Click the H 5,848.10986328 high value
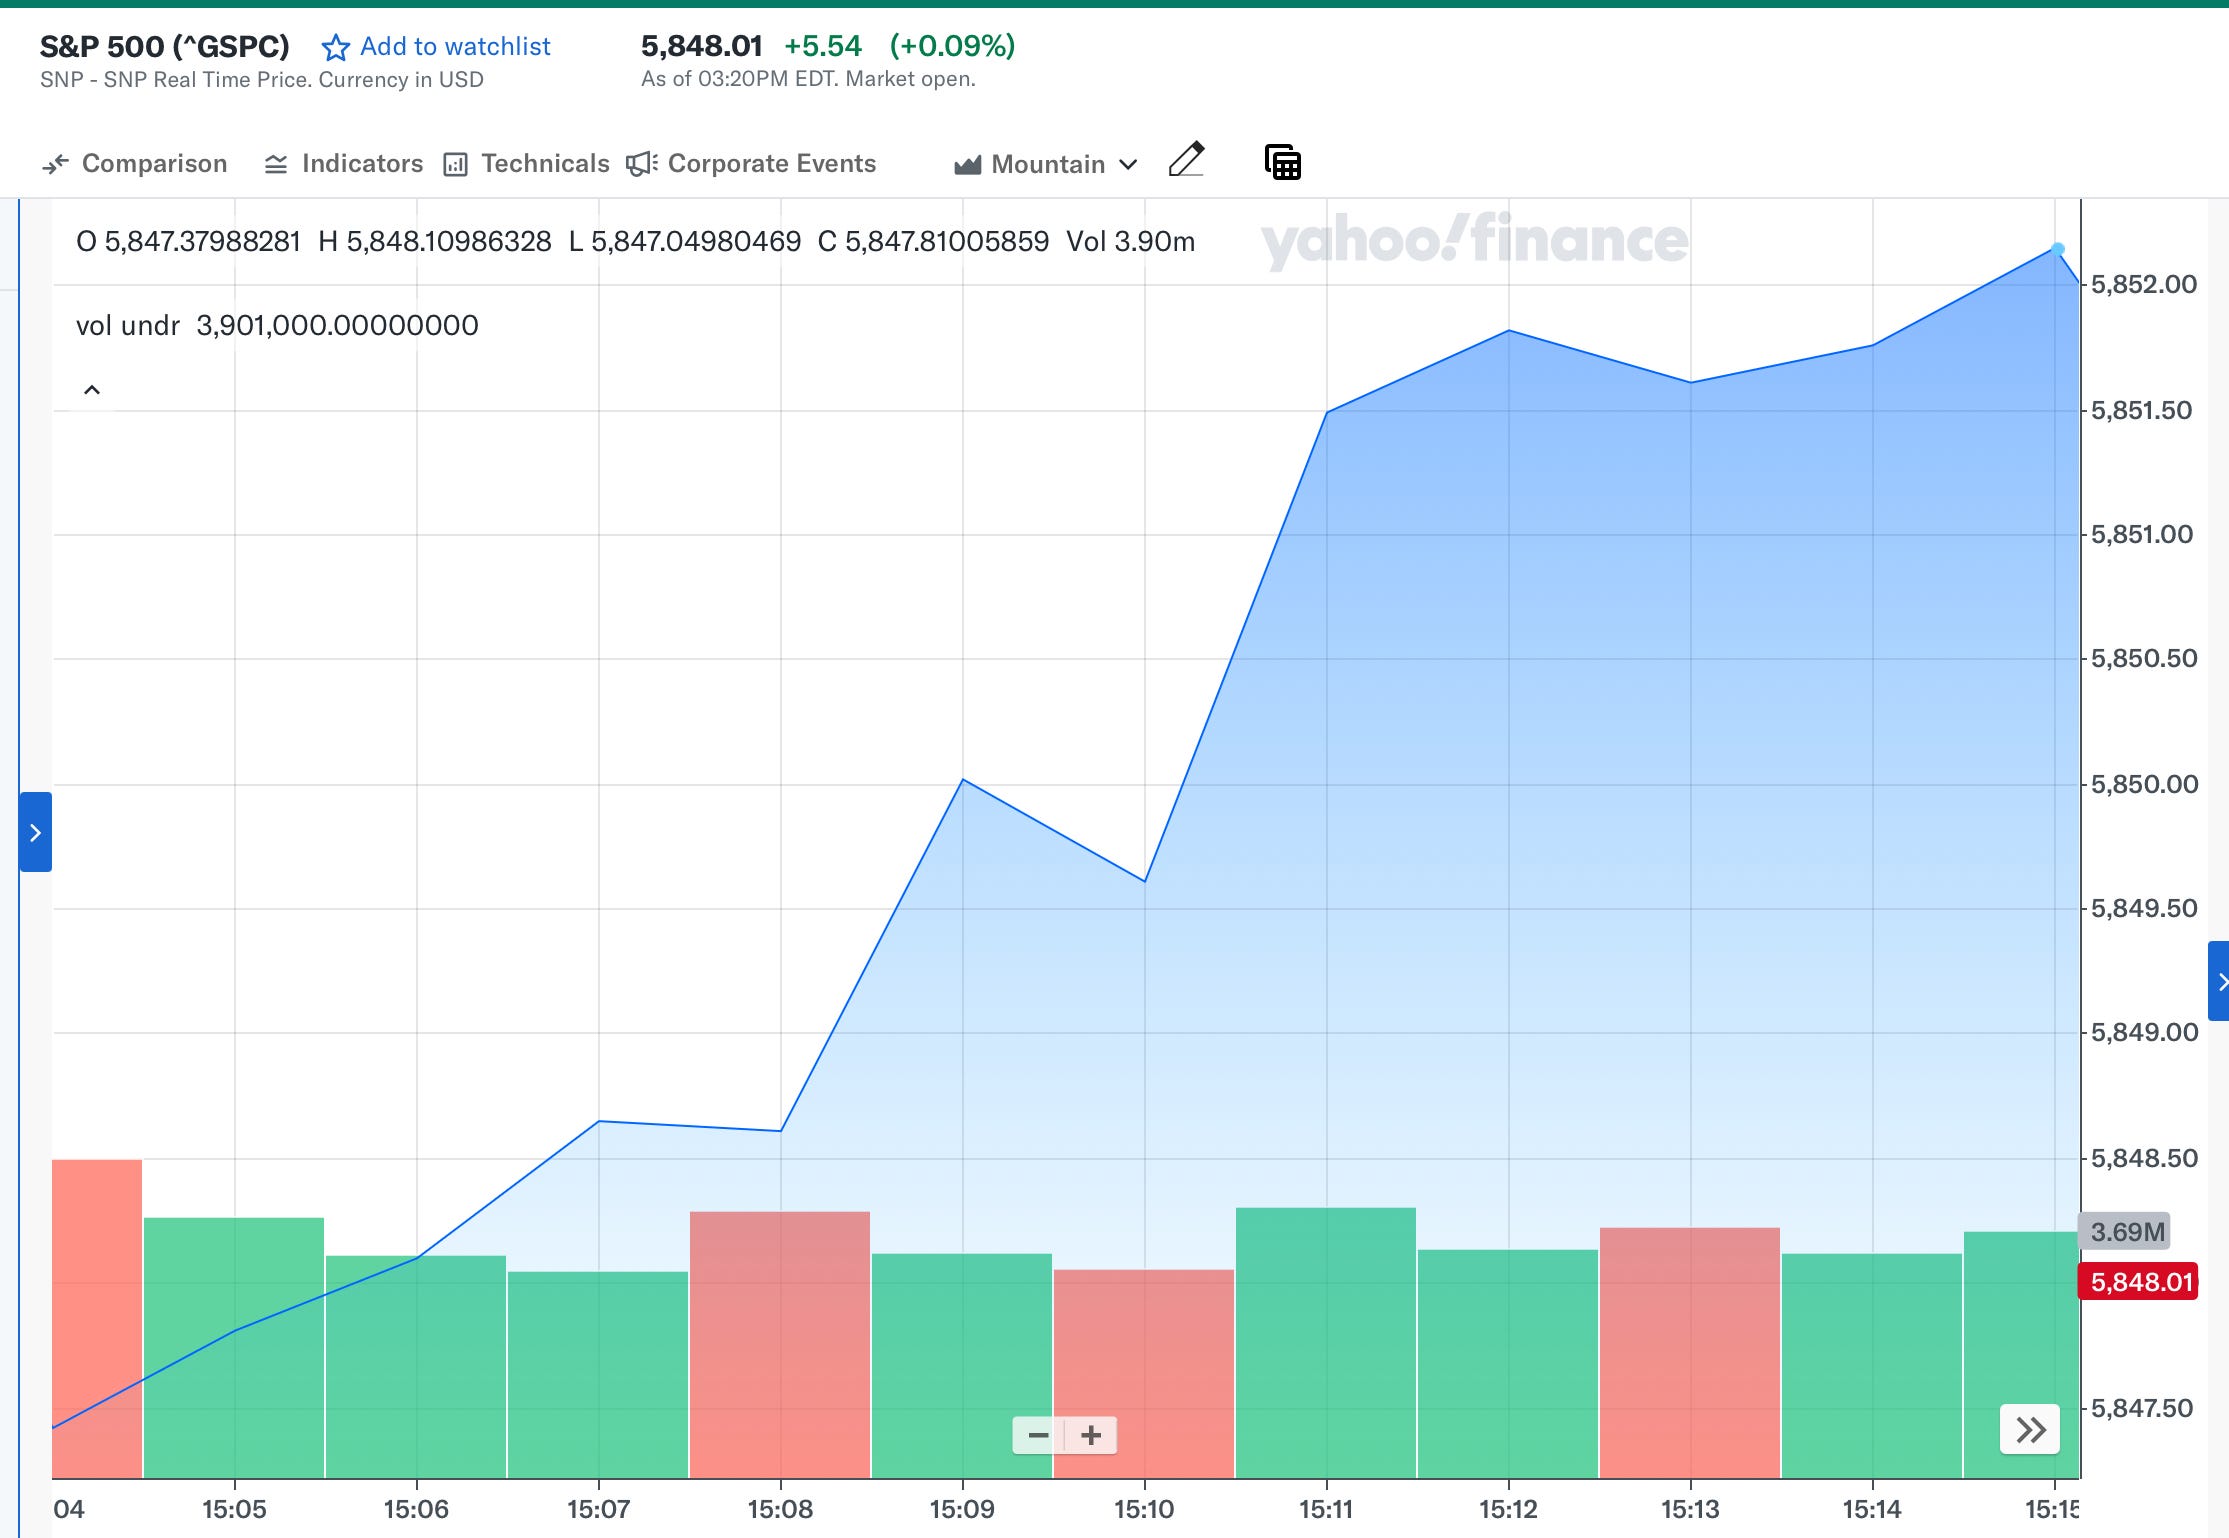2229x1538 pixels. 435,242
